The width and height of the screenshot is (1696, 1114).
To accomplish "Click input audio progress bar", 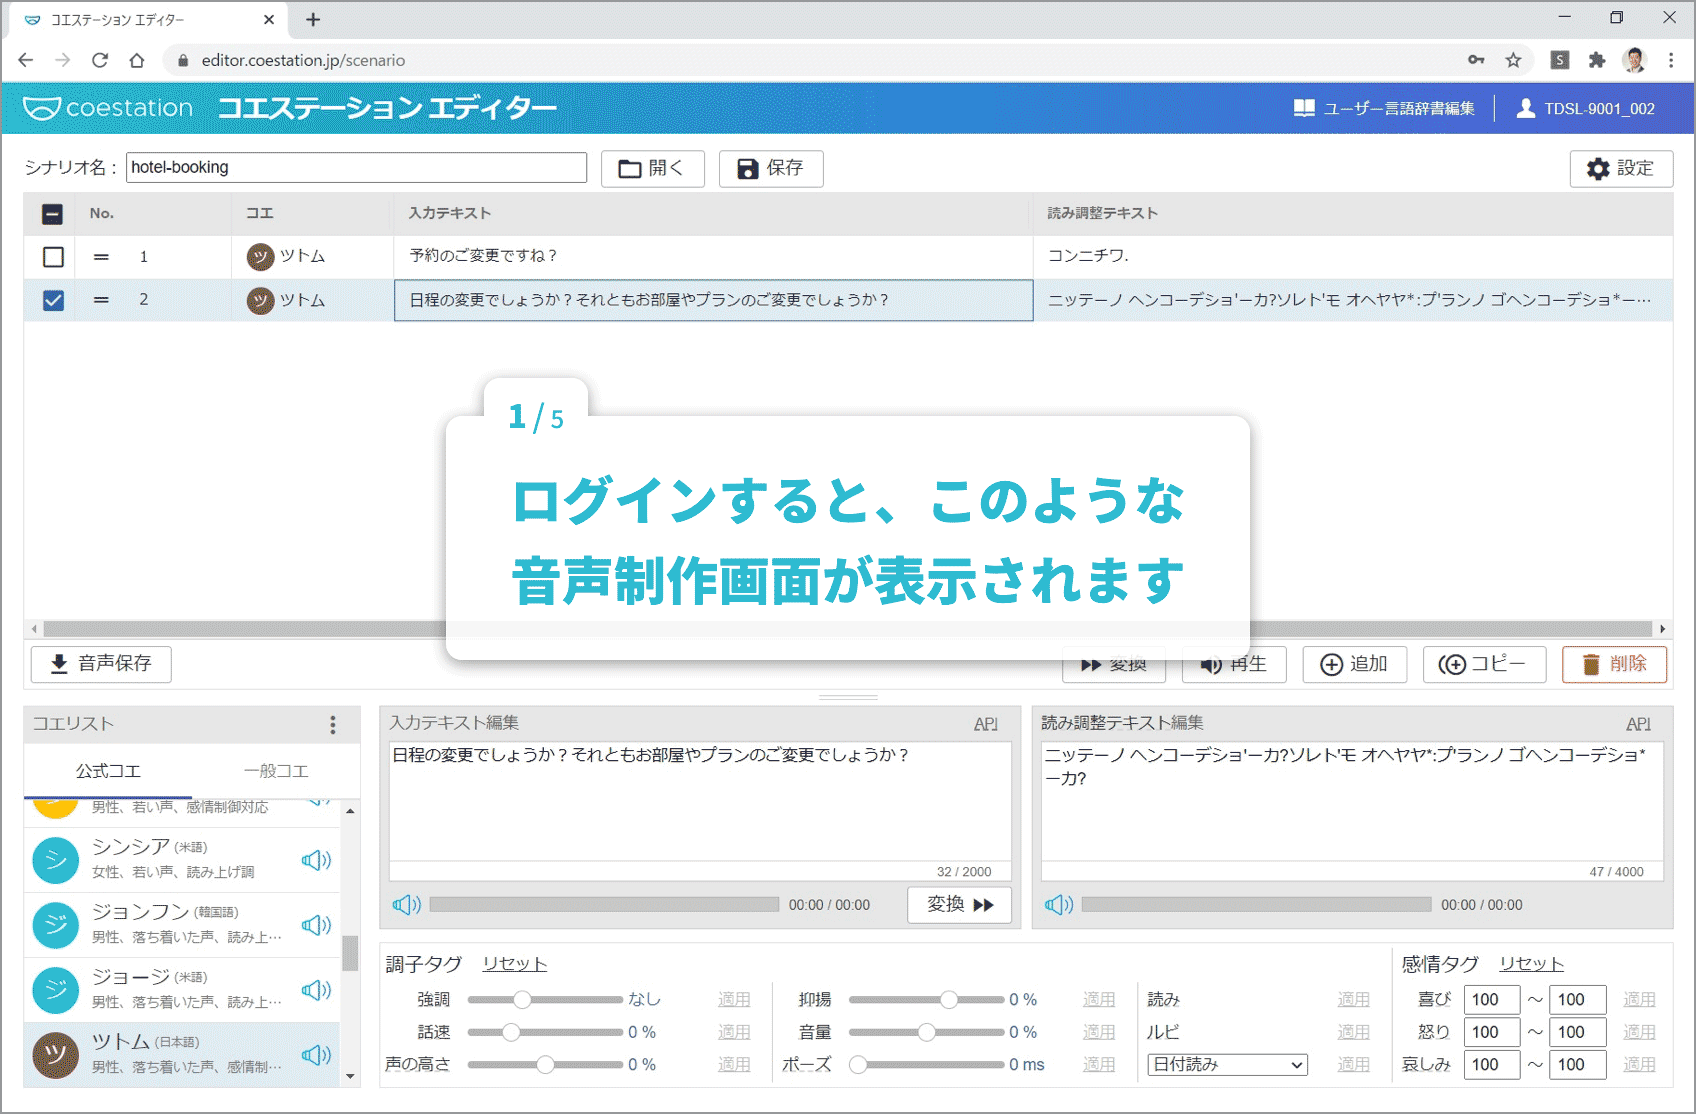I will click(x=604, y=905).
